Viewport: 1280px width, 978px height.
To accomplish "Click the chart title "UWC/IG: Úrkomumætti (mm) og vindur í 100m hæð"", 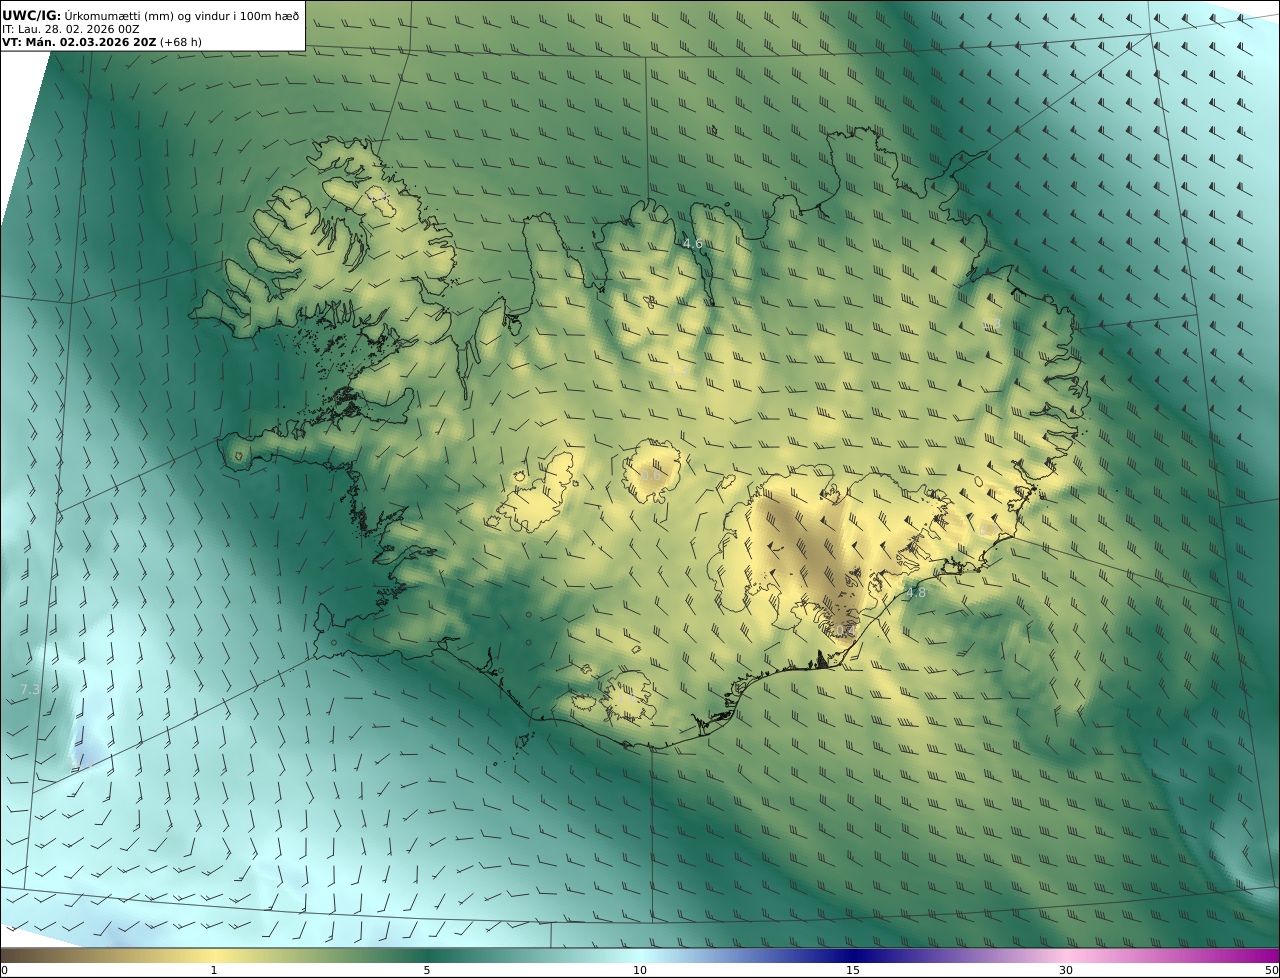I will pos(150,15).
